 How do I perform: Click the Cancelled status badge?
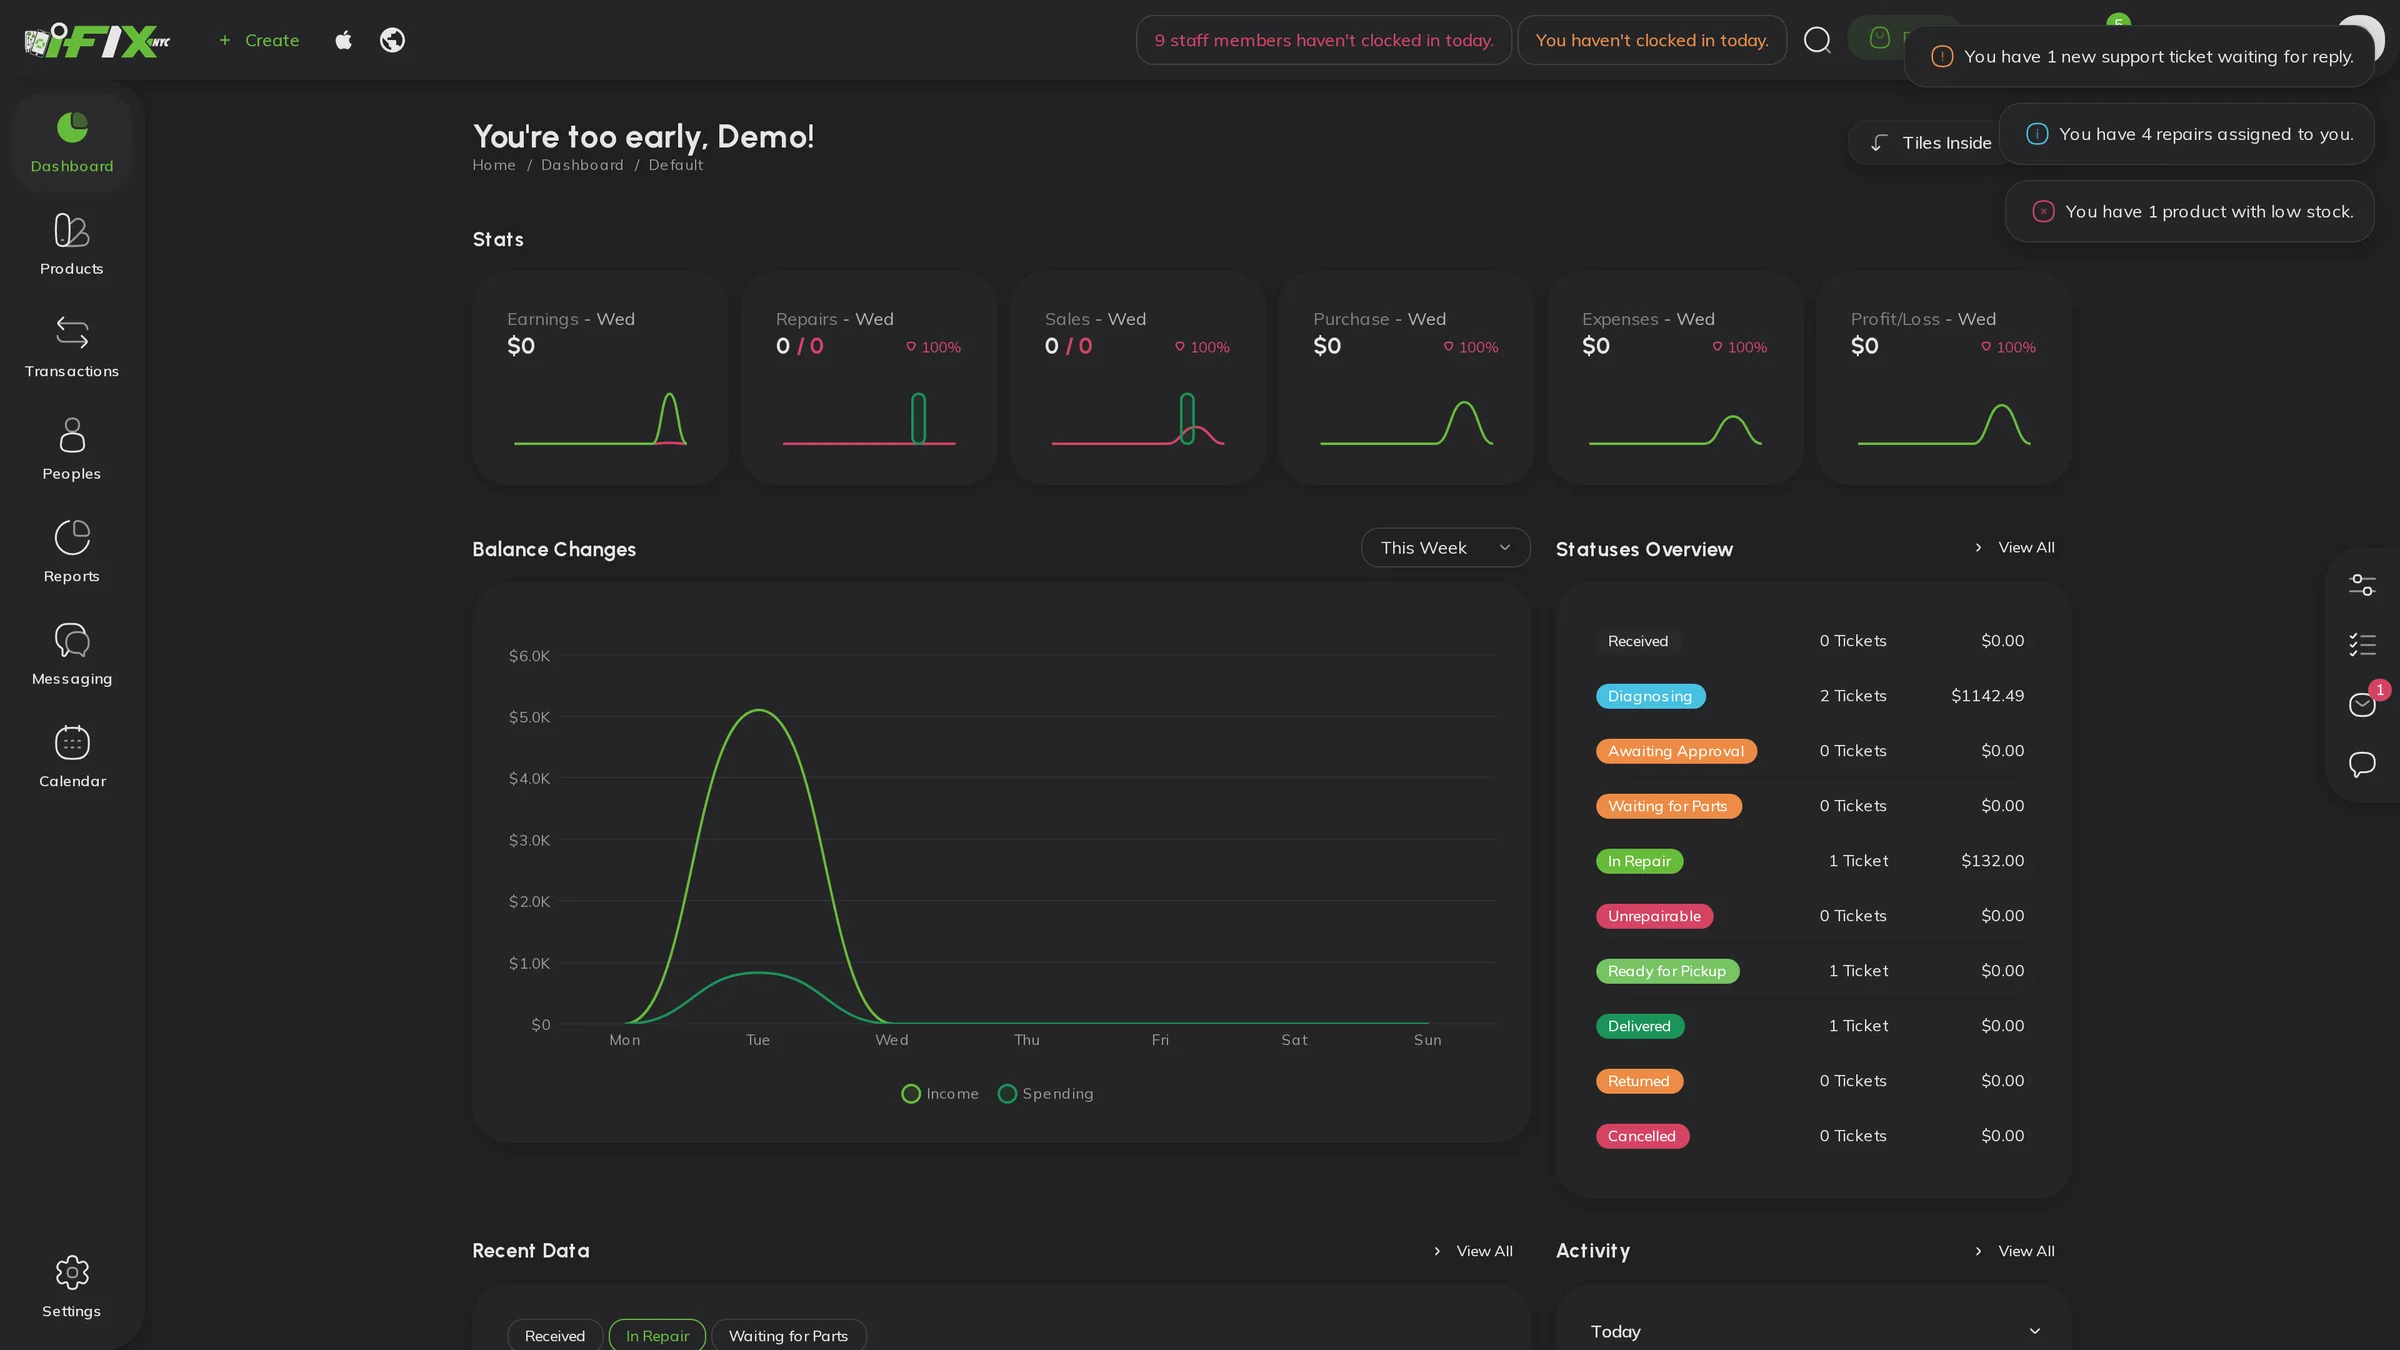(1642, 1137)
